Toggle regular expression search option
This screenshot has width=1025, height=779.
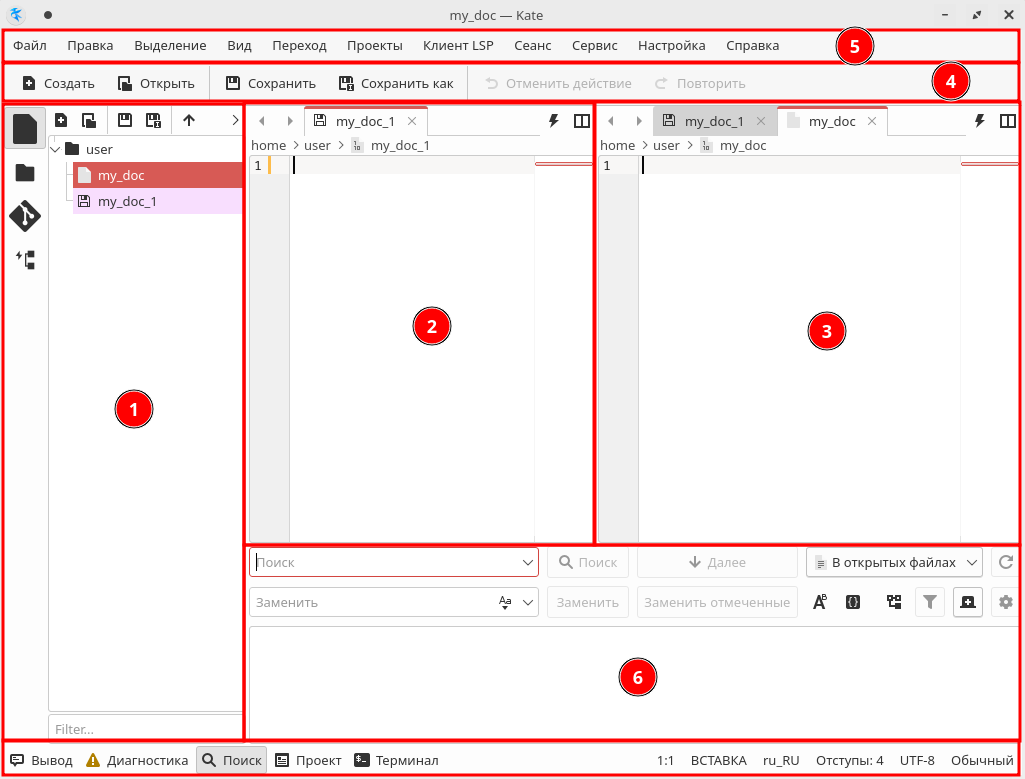[853, 602]
